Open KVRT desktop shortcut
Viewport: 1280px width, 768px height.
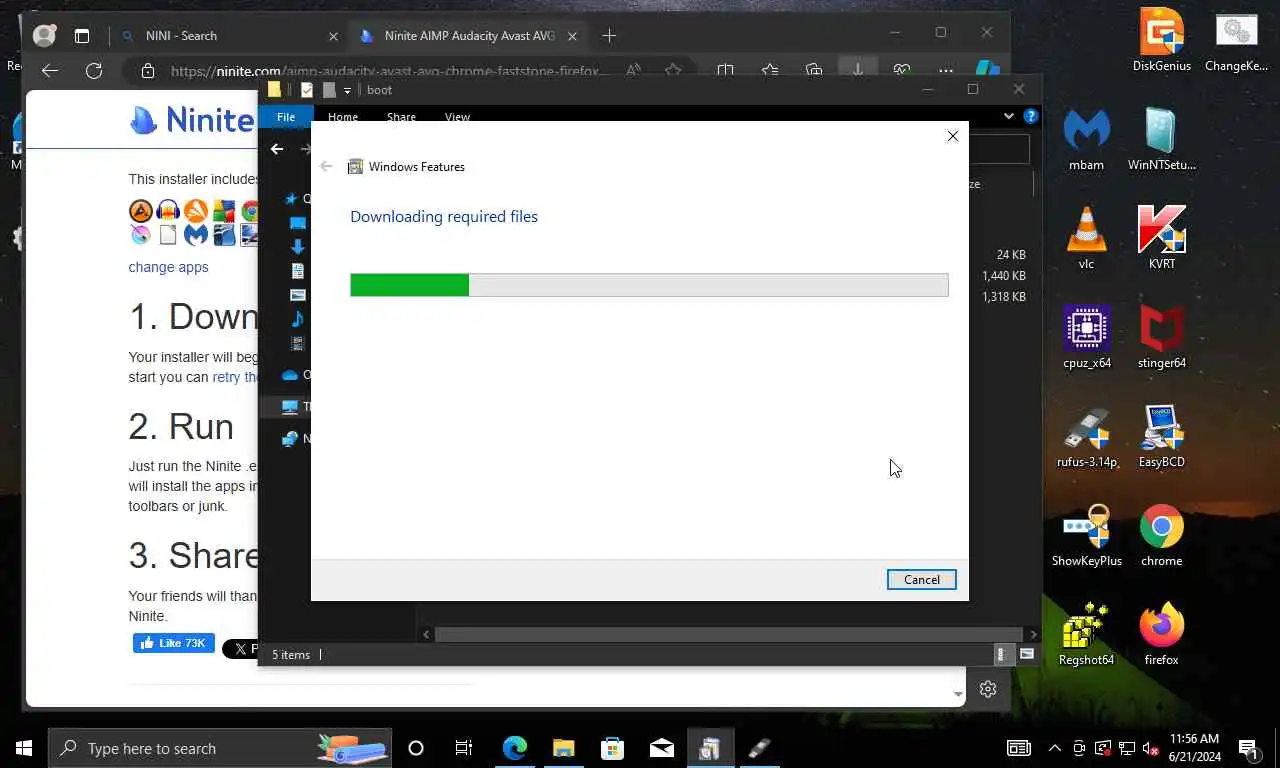[x=1161, y=238]
